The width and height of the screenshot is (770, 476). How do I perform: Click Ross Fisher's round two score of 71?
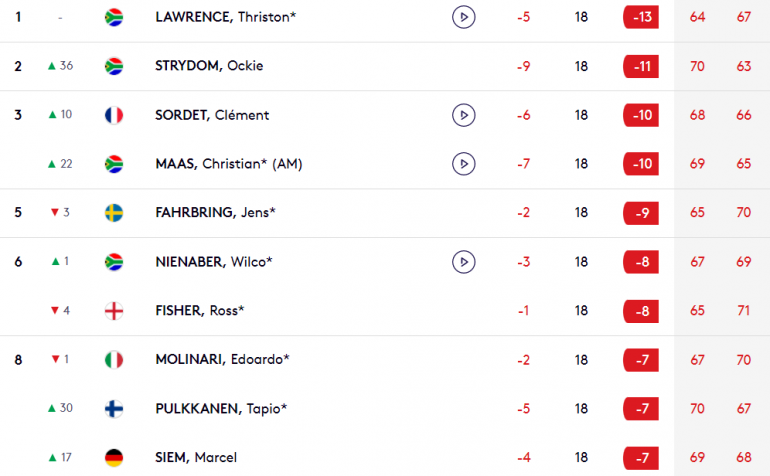click(x=743, y=311)
